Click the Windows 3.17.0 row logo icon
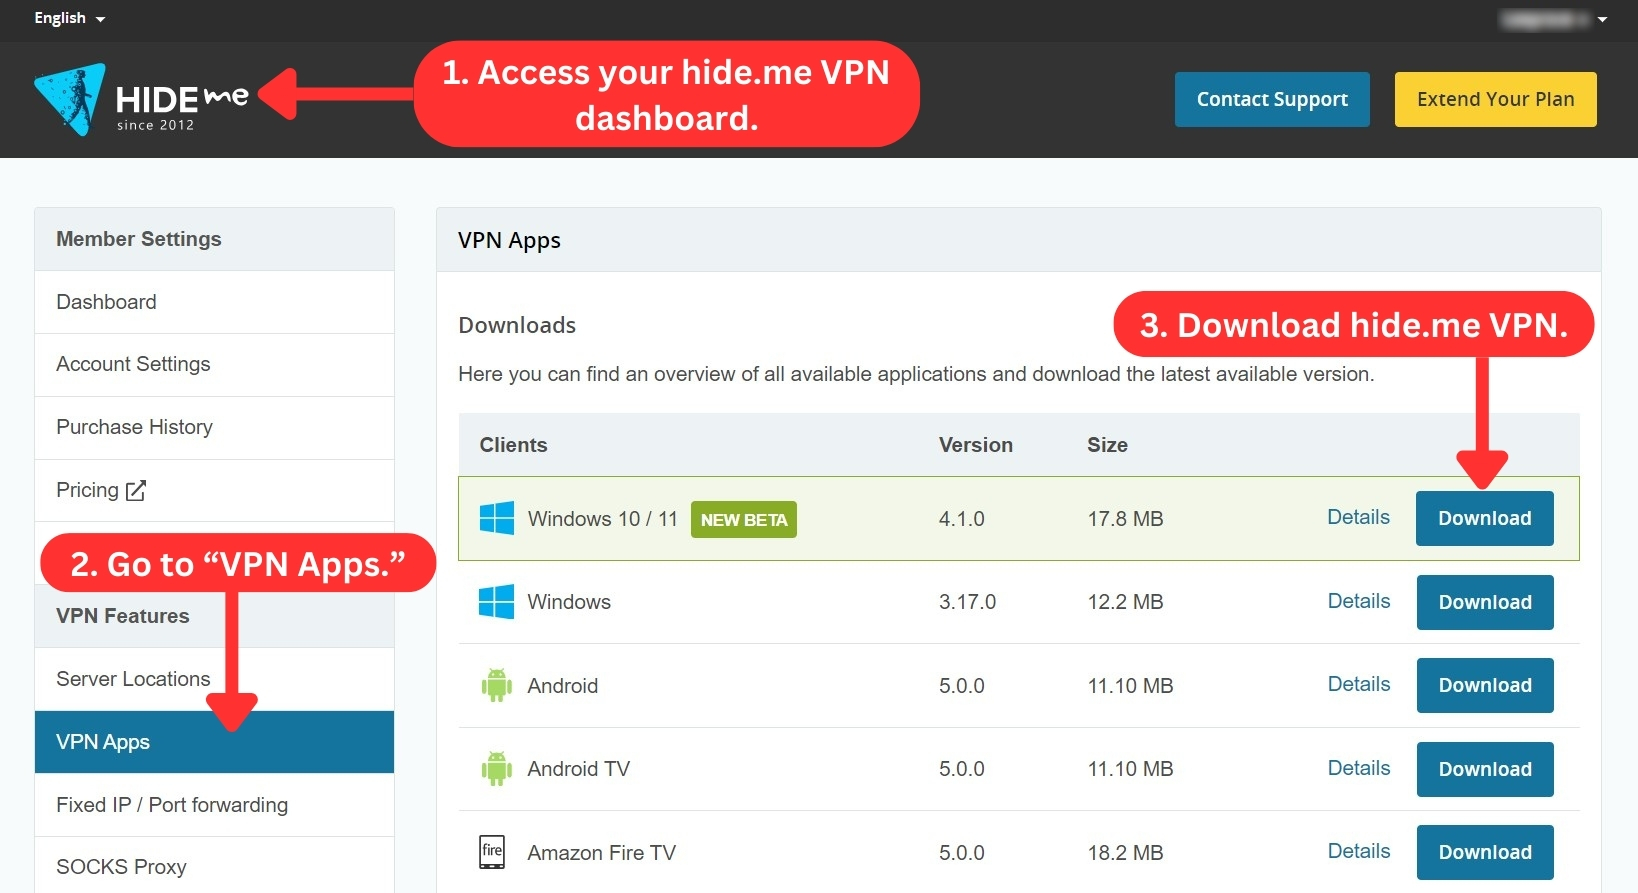 tap(497, 602)
